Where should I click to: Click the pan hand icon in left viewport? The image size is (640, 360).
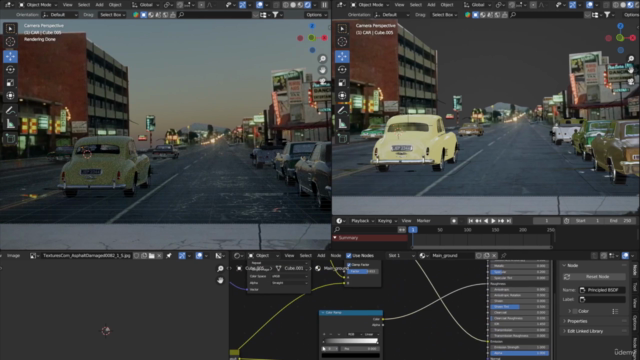click(x=322, y=70)
